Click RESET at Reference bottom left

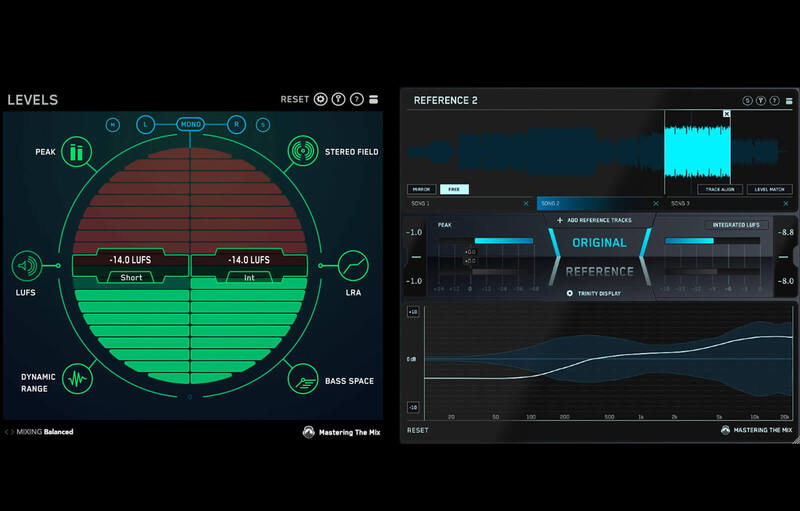pos(417,430)
